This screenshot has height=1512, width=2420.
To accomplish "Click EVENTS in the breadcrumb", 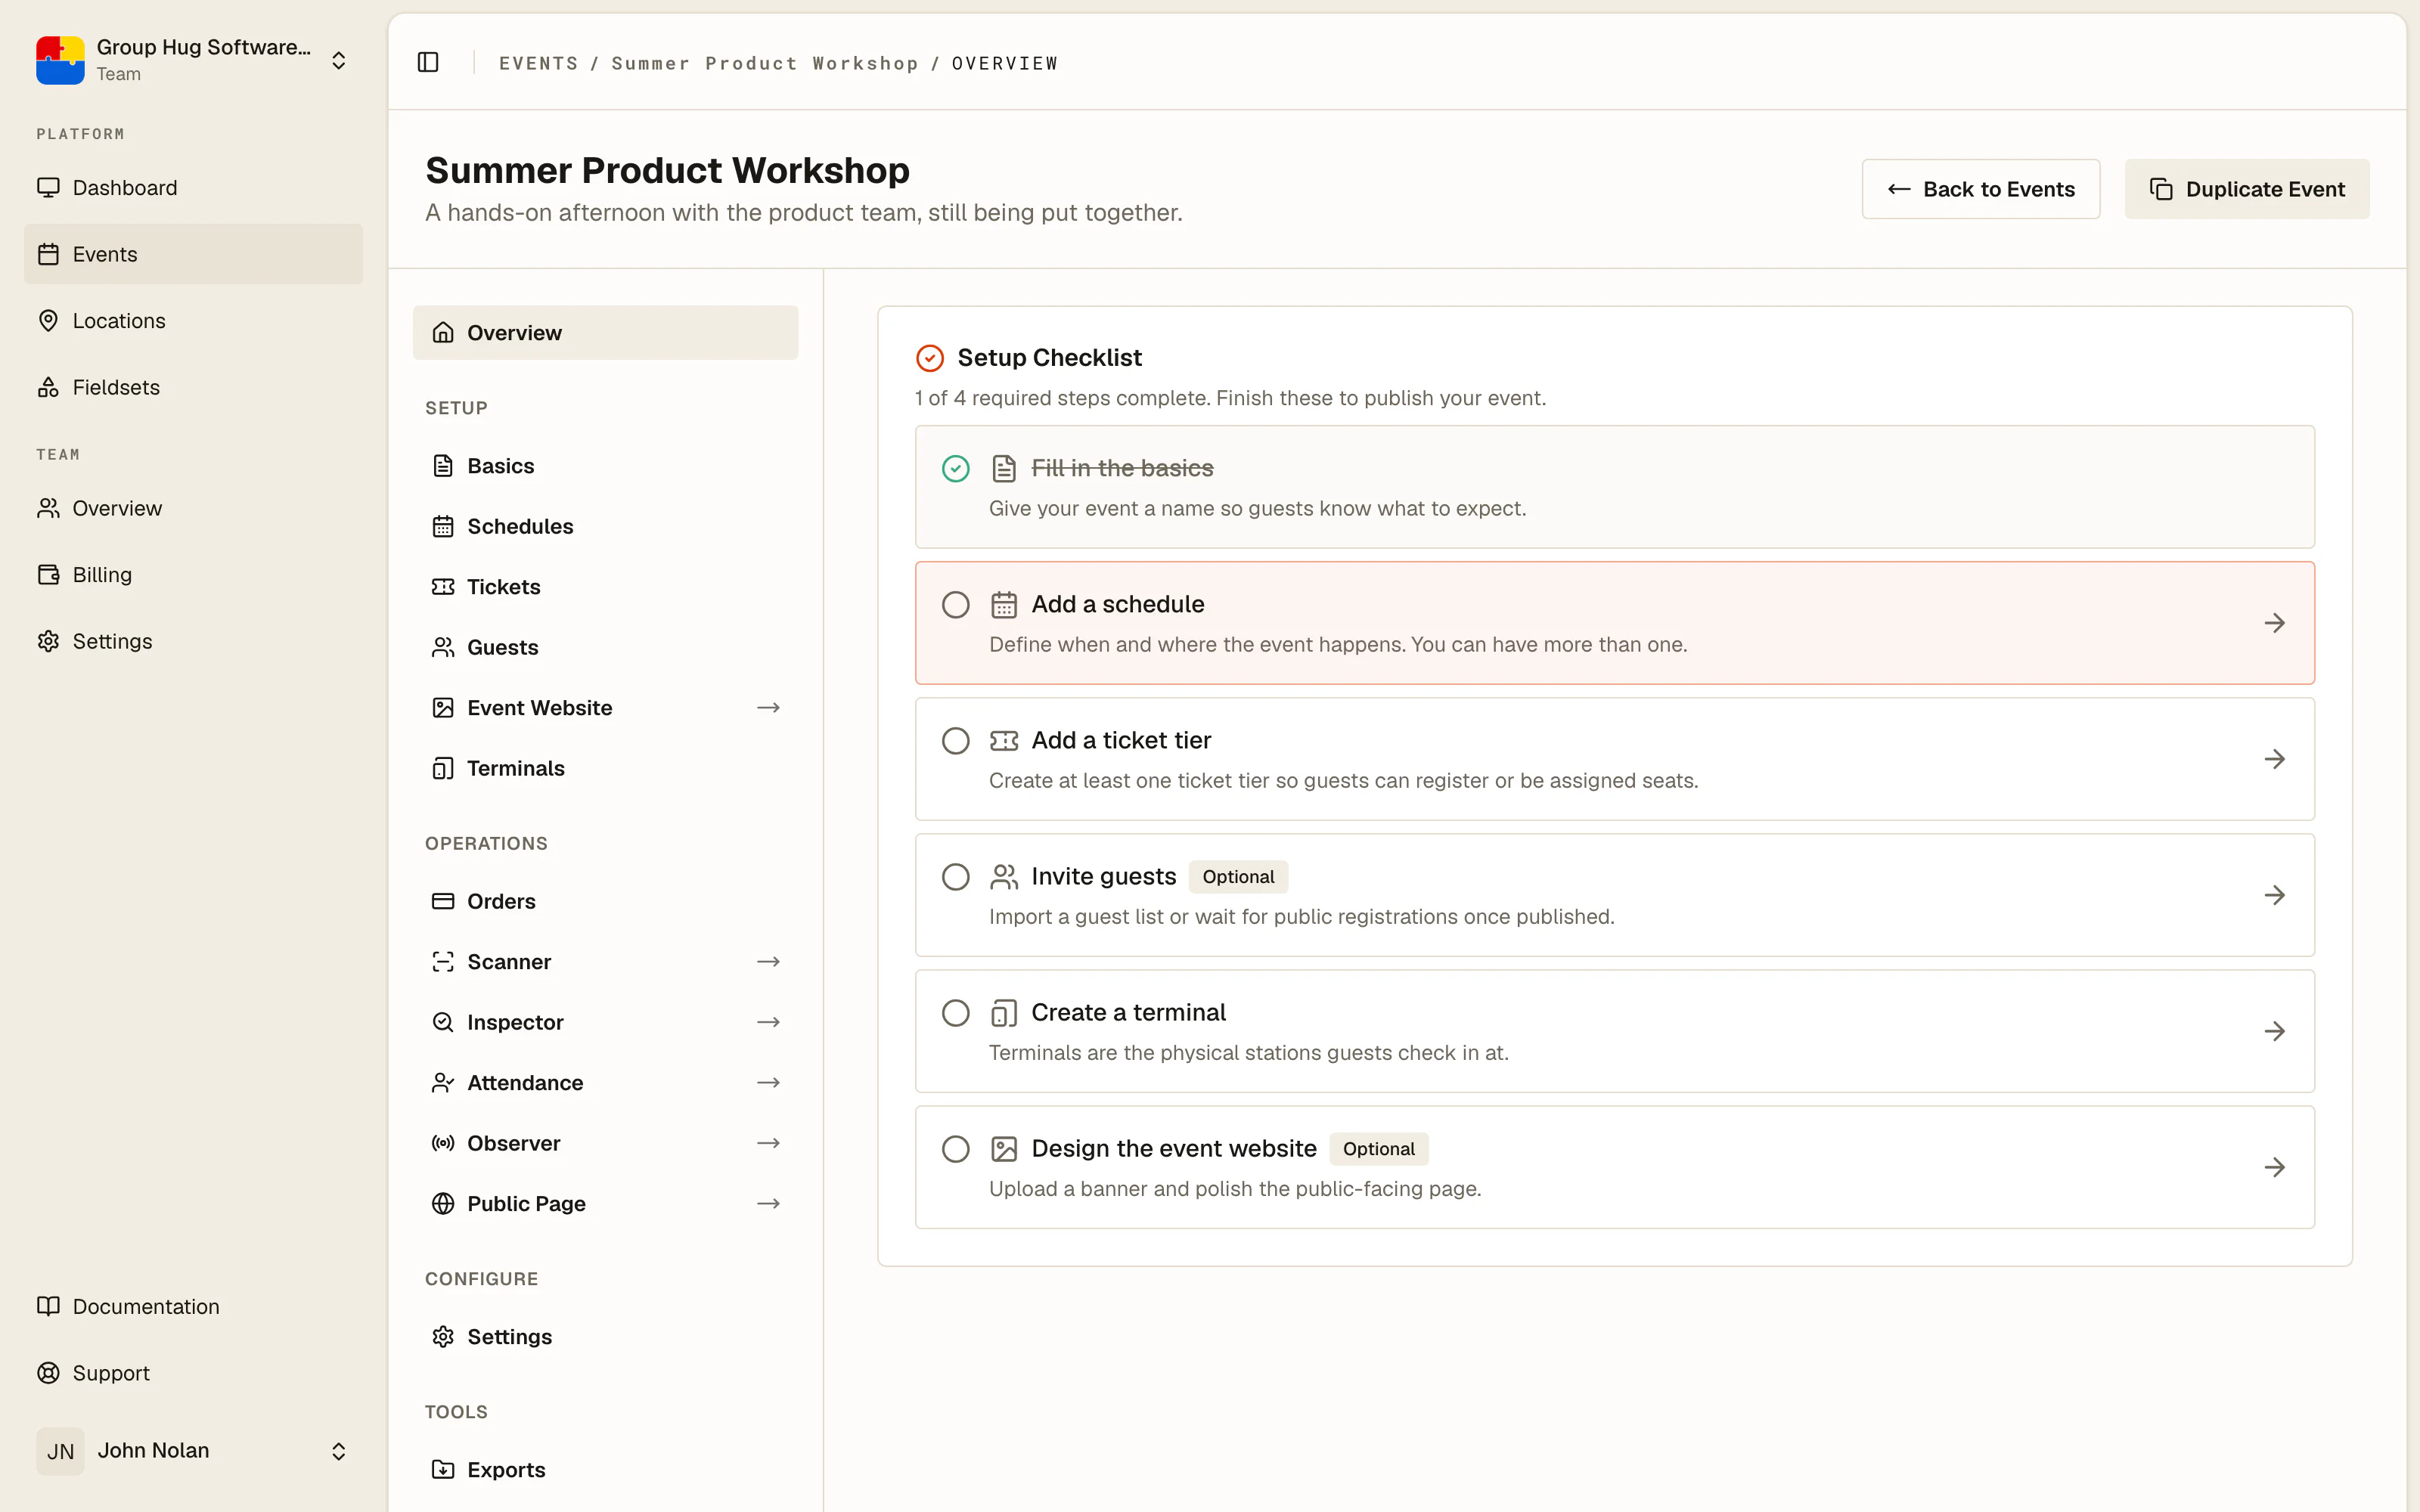I will (x=538, y=63).
